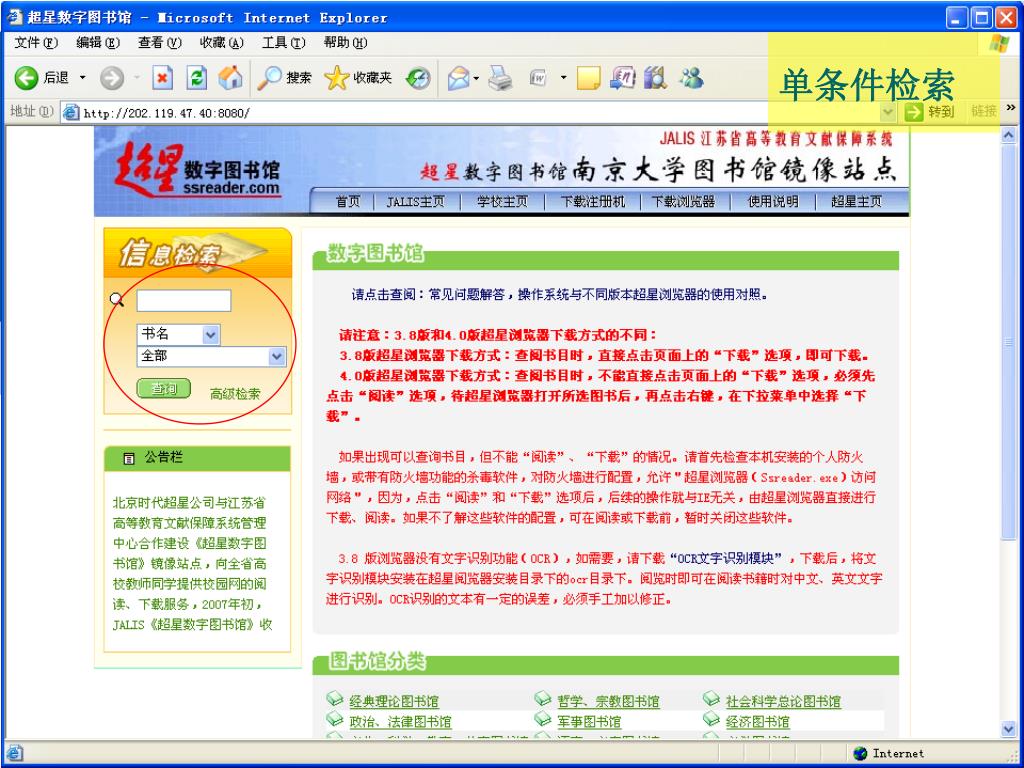Open the 使用说明 navigation tab
Screen dimensions: 1024x768
click(773, 202)
